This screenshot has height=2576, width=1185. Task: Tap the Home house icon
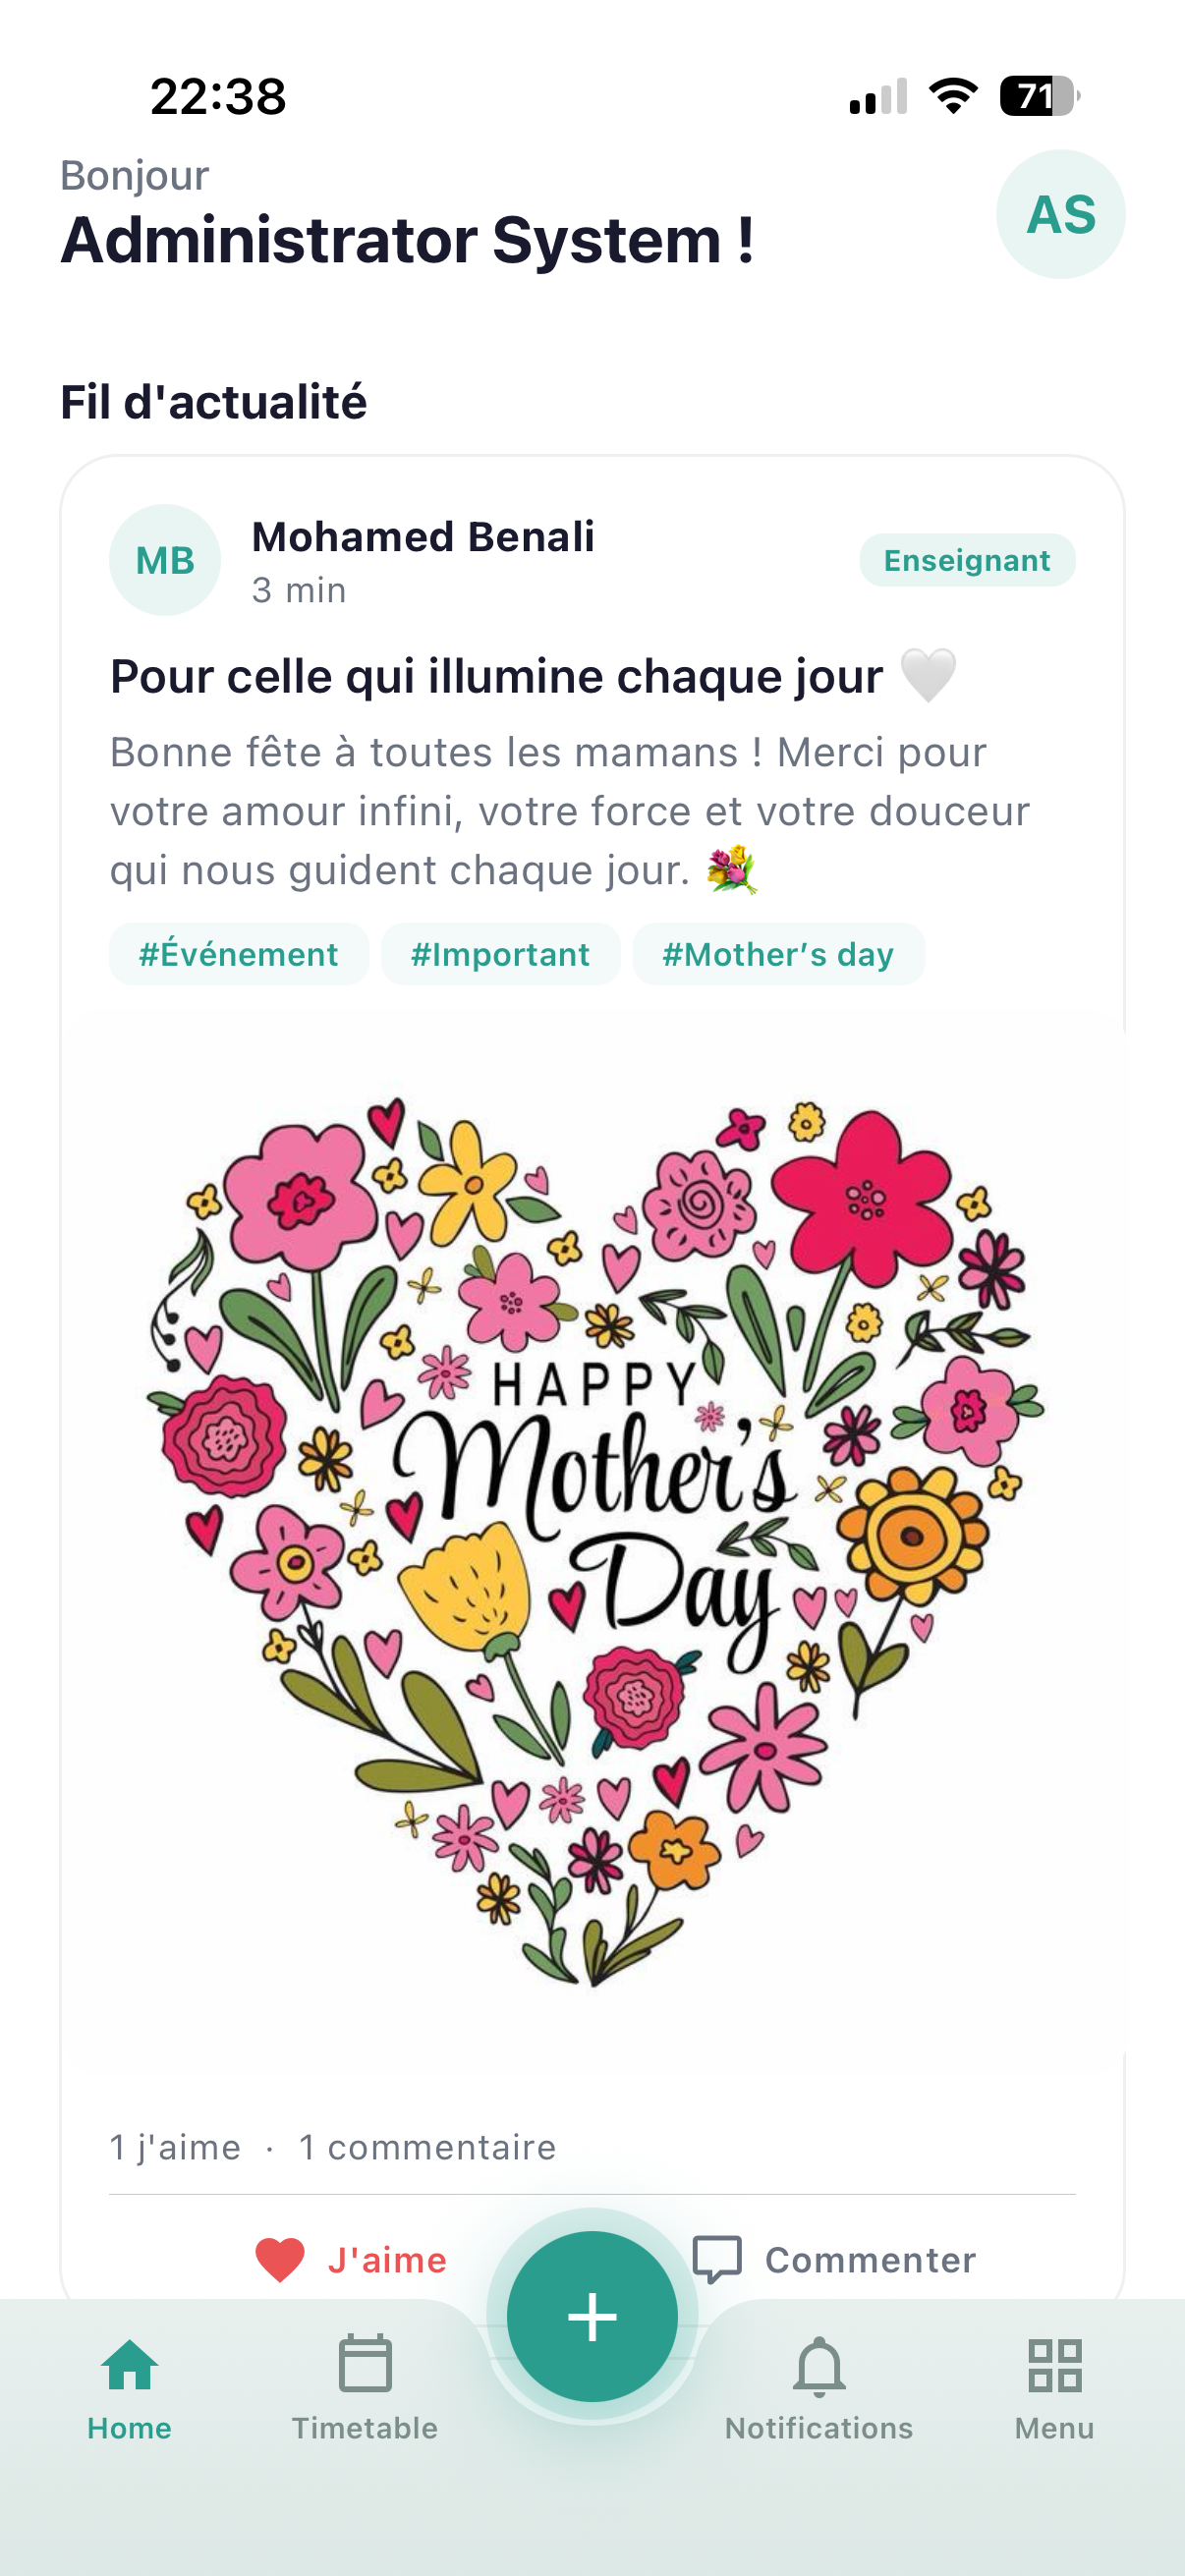click(x=130, y=2364)
